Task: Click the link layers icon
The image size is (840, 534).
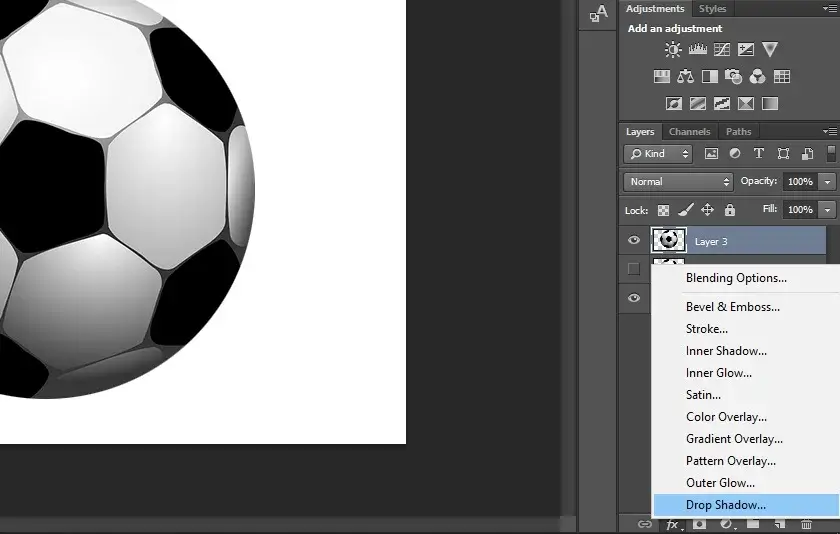Action: [645, 524]
